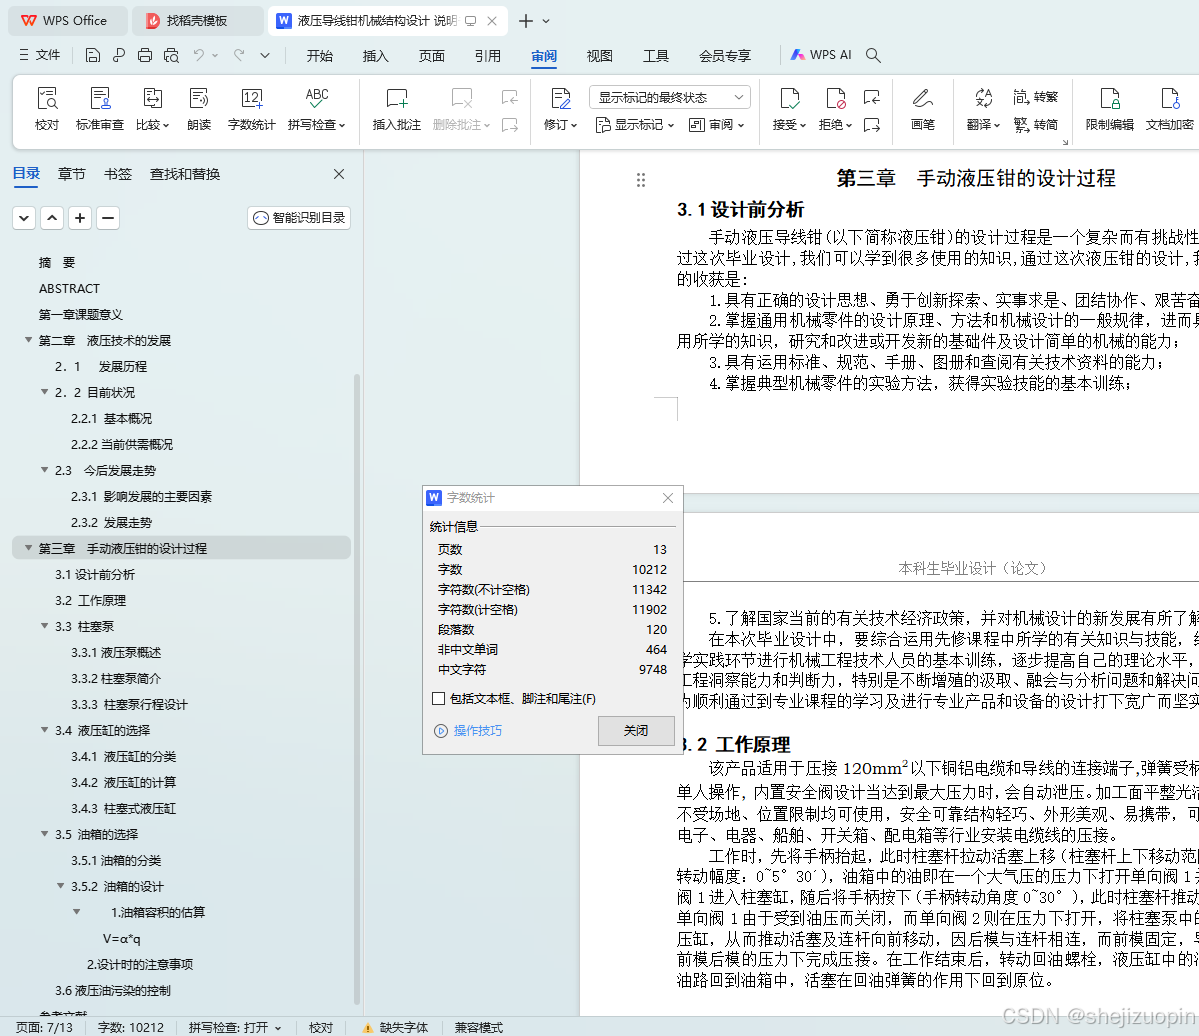Open 显示标记的最终状态 combo box
The image size is (1199, 1036).
pyautogui.click(x=670, y=97)
